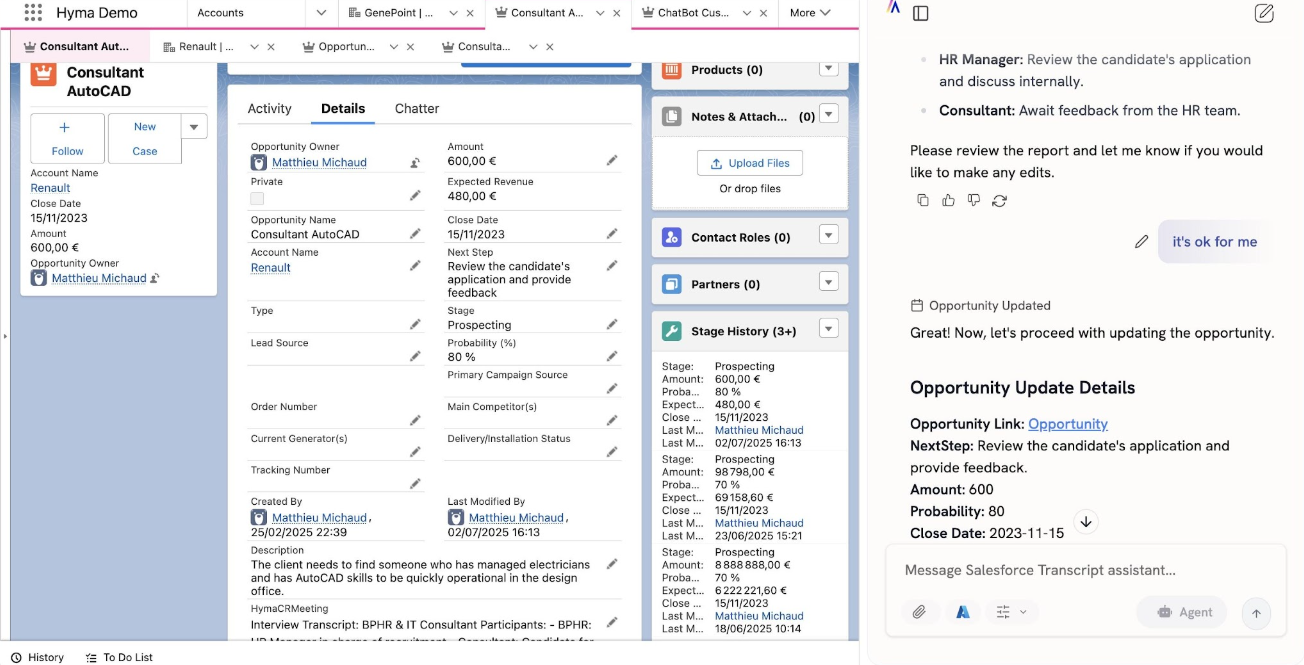Open the More tabs dropdown
Viewport: 1304px width, 665px height.
(810, 13)
